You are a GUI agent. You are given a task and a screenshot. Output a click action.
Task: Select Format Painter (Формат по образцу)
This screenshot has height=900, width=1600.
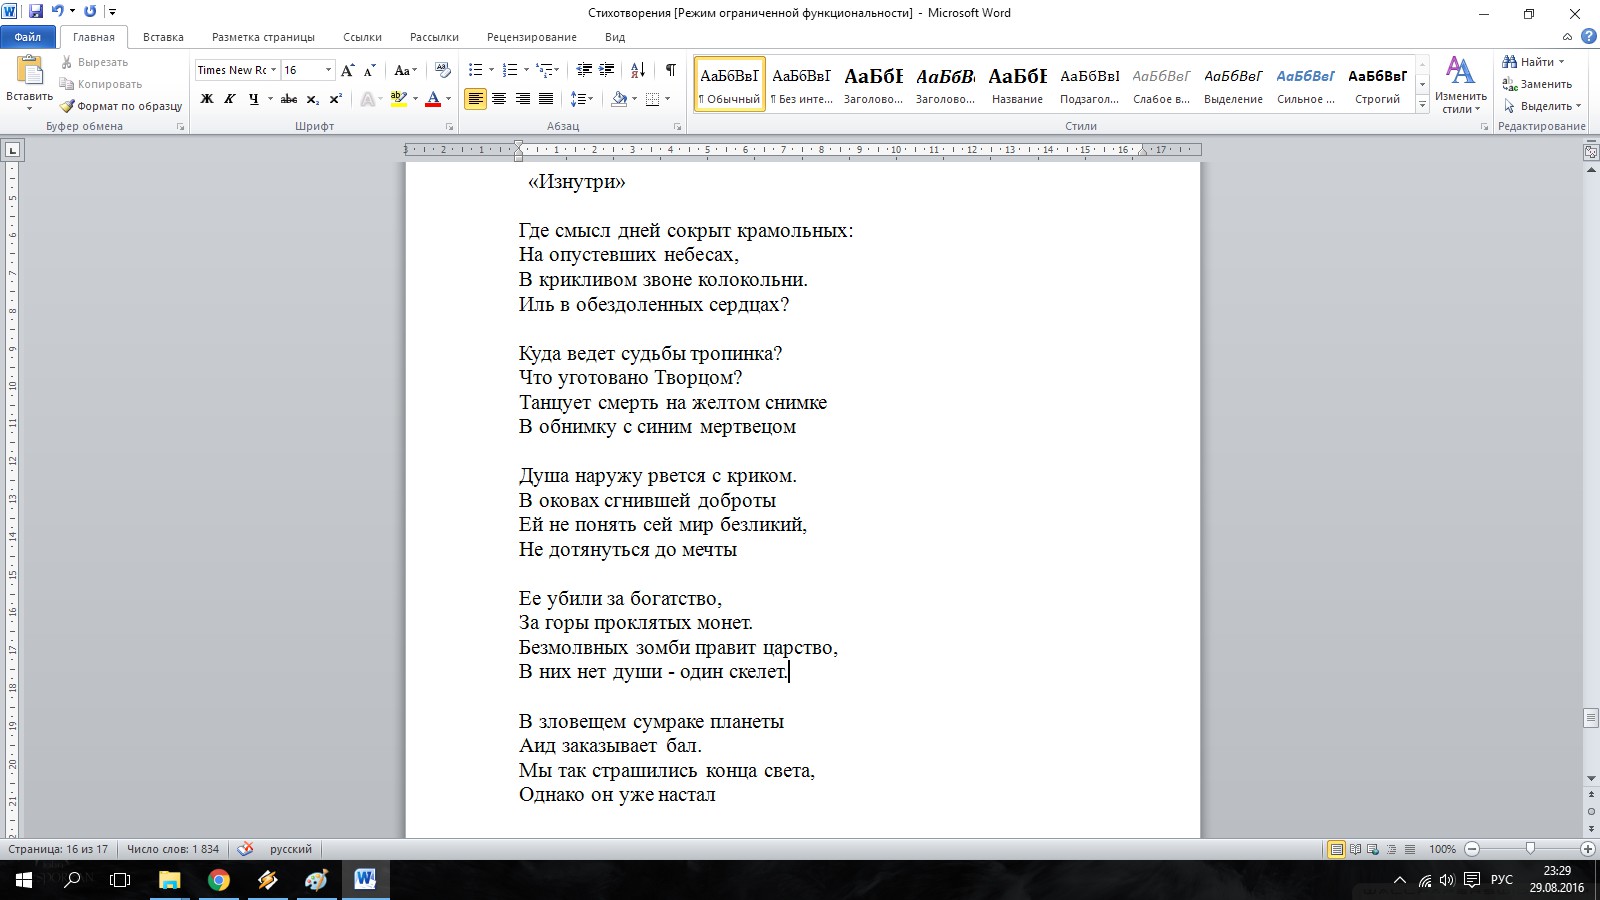(121, 106)
